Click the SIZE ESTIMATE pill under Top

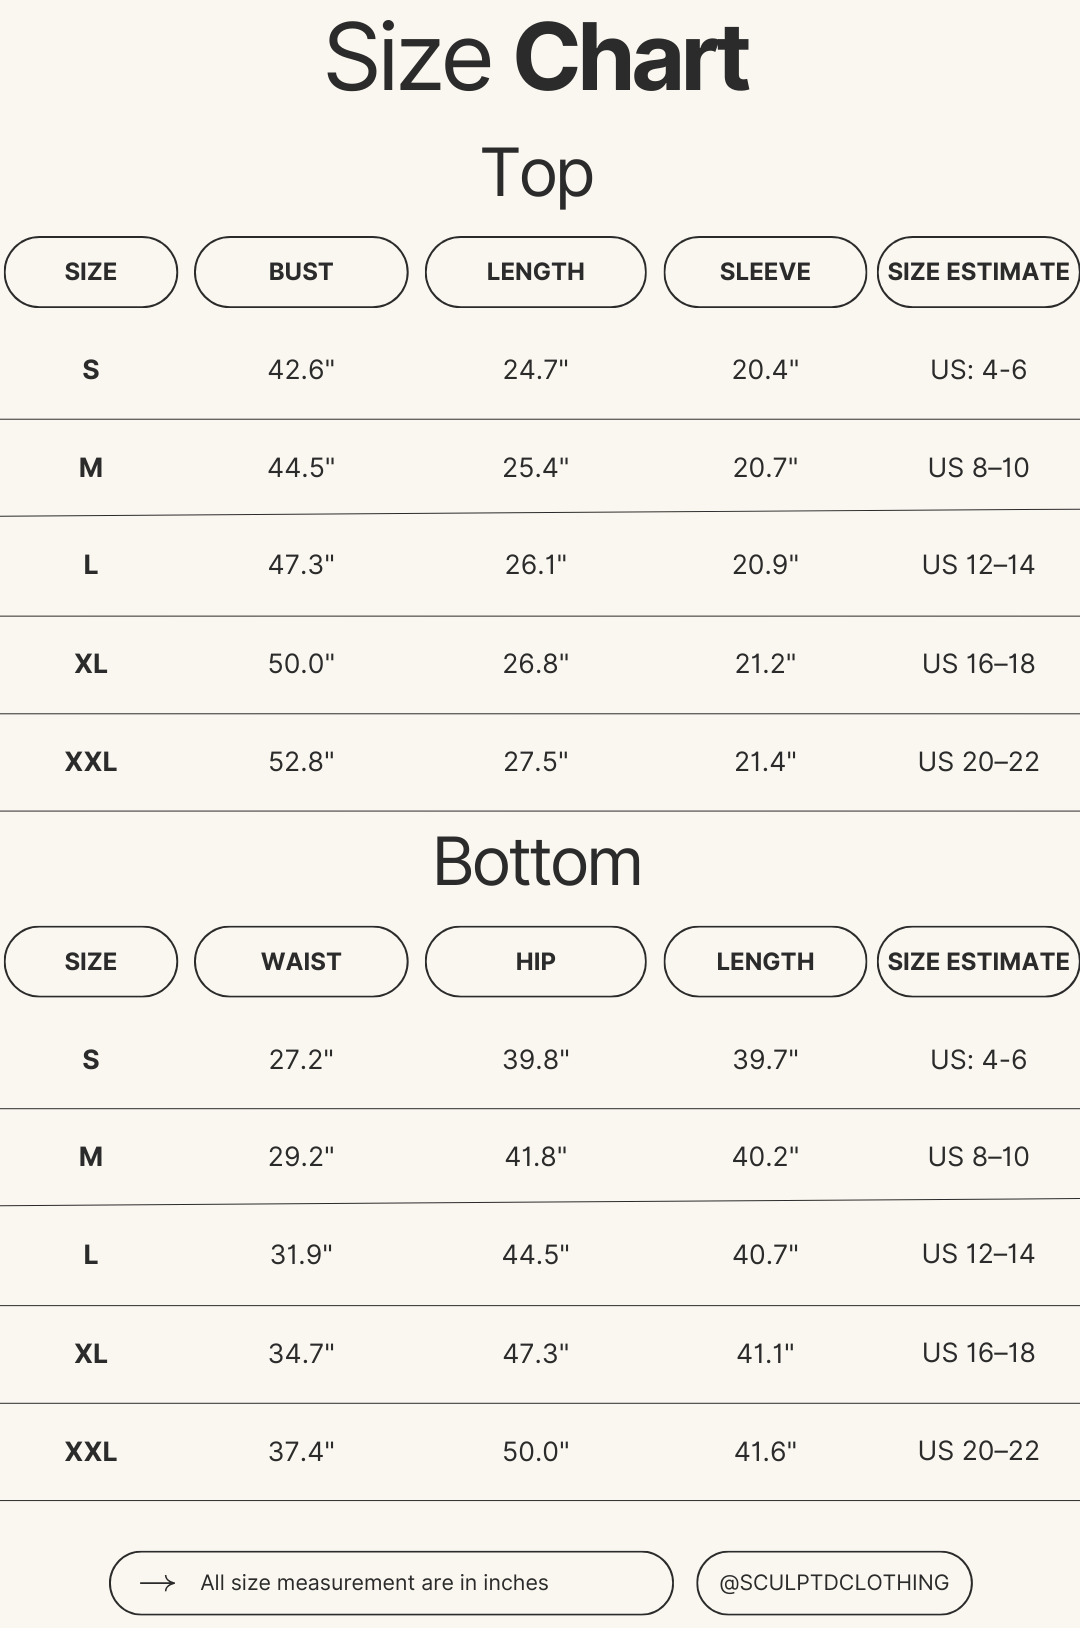[978, 272]
